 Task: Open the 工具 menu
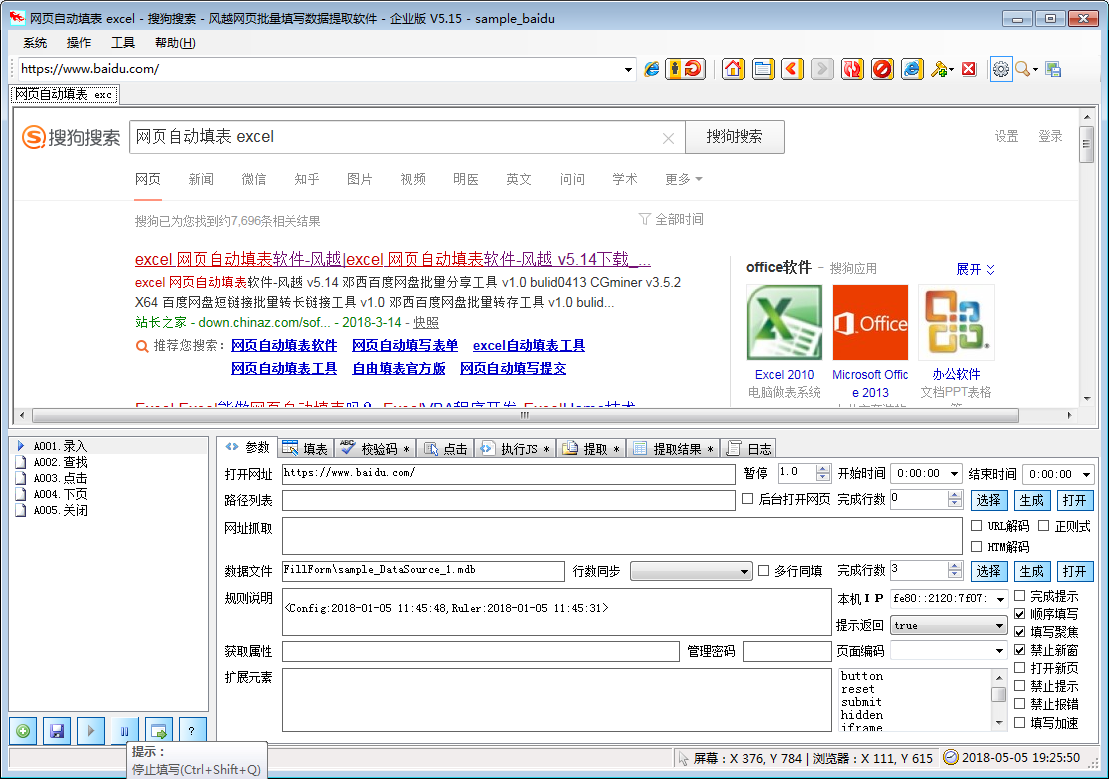tap(122, 42)
